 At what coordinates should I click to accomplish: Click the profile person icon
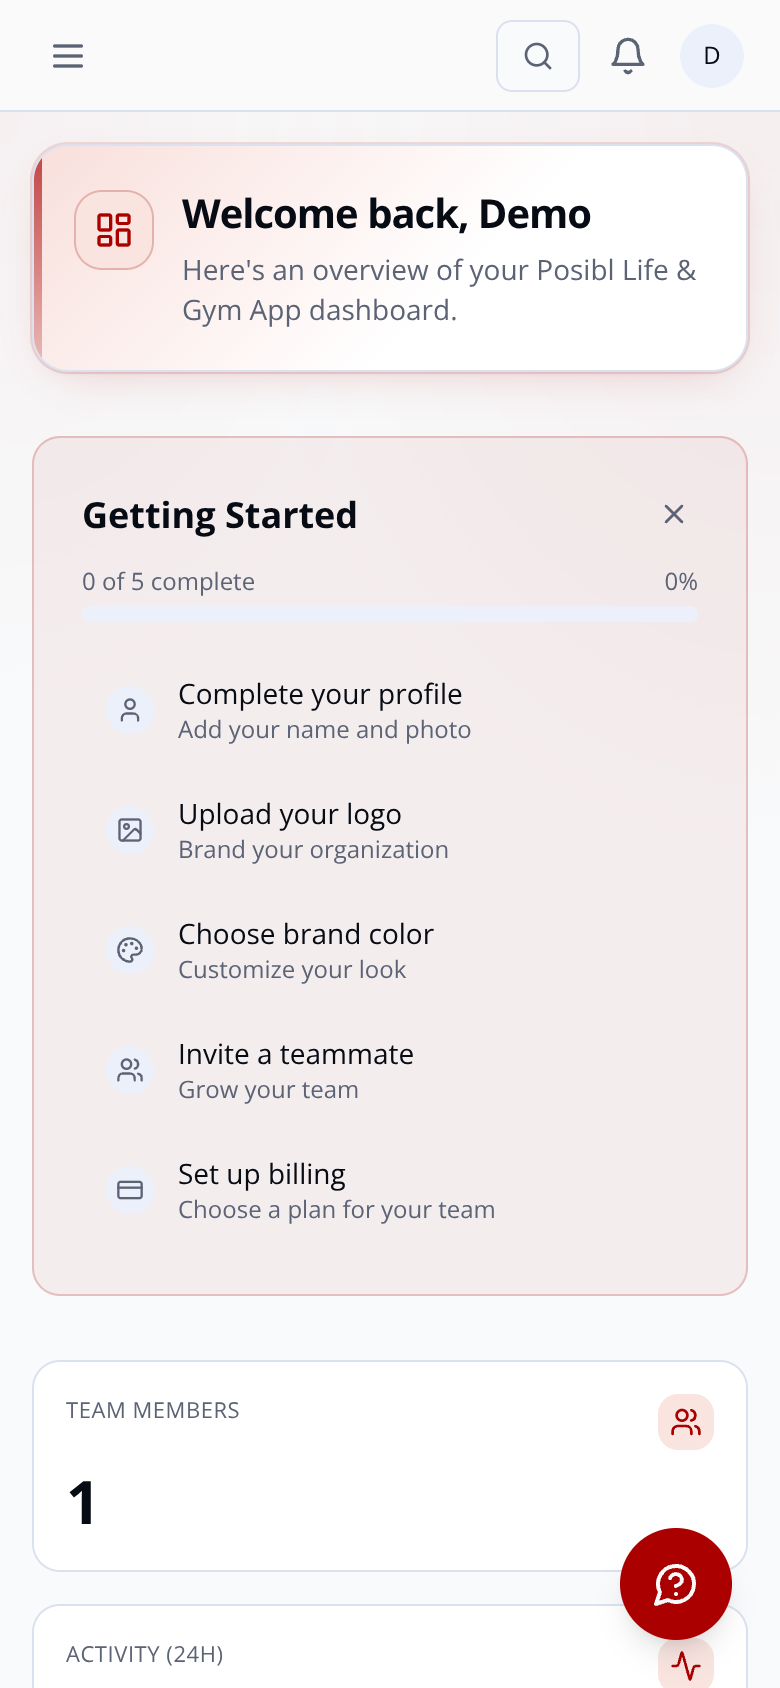click(130, 710)
